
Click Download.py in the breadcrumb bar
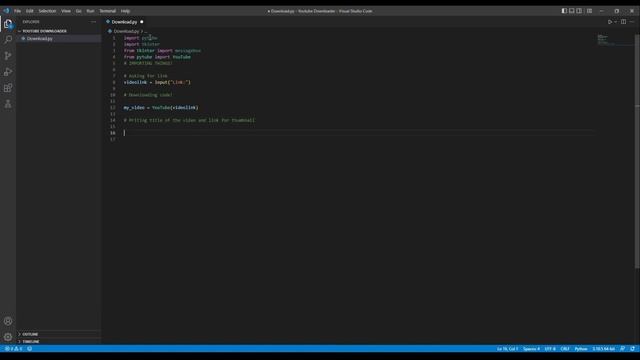pyautogui.click(x=126, y=31)
